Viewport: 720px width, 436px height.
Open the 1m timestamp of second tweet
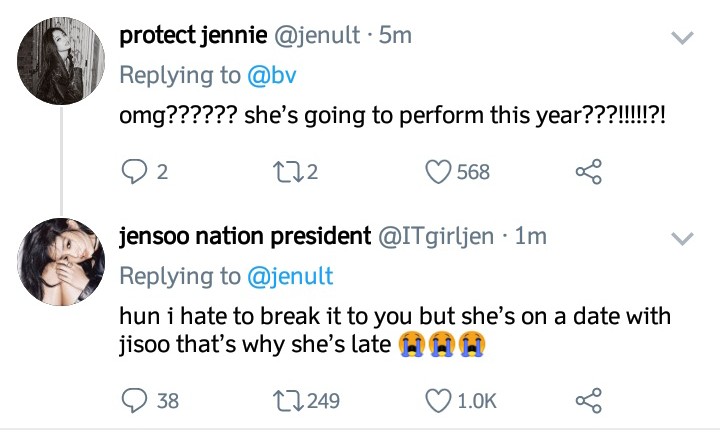[531, 237]
